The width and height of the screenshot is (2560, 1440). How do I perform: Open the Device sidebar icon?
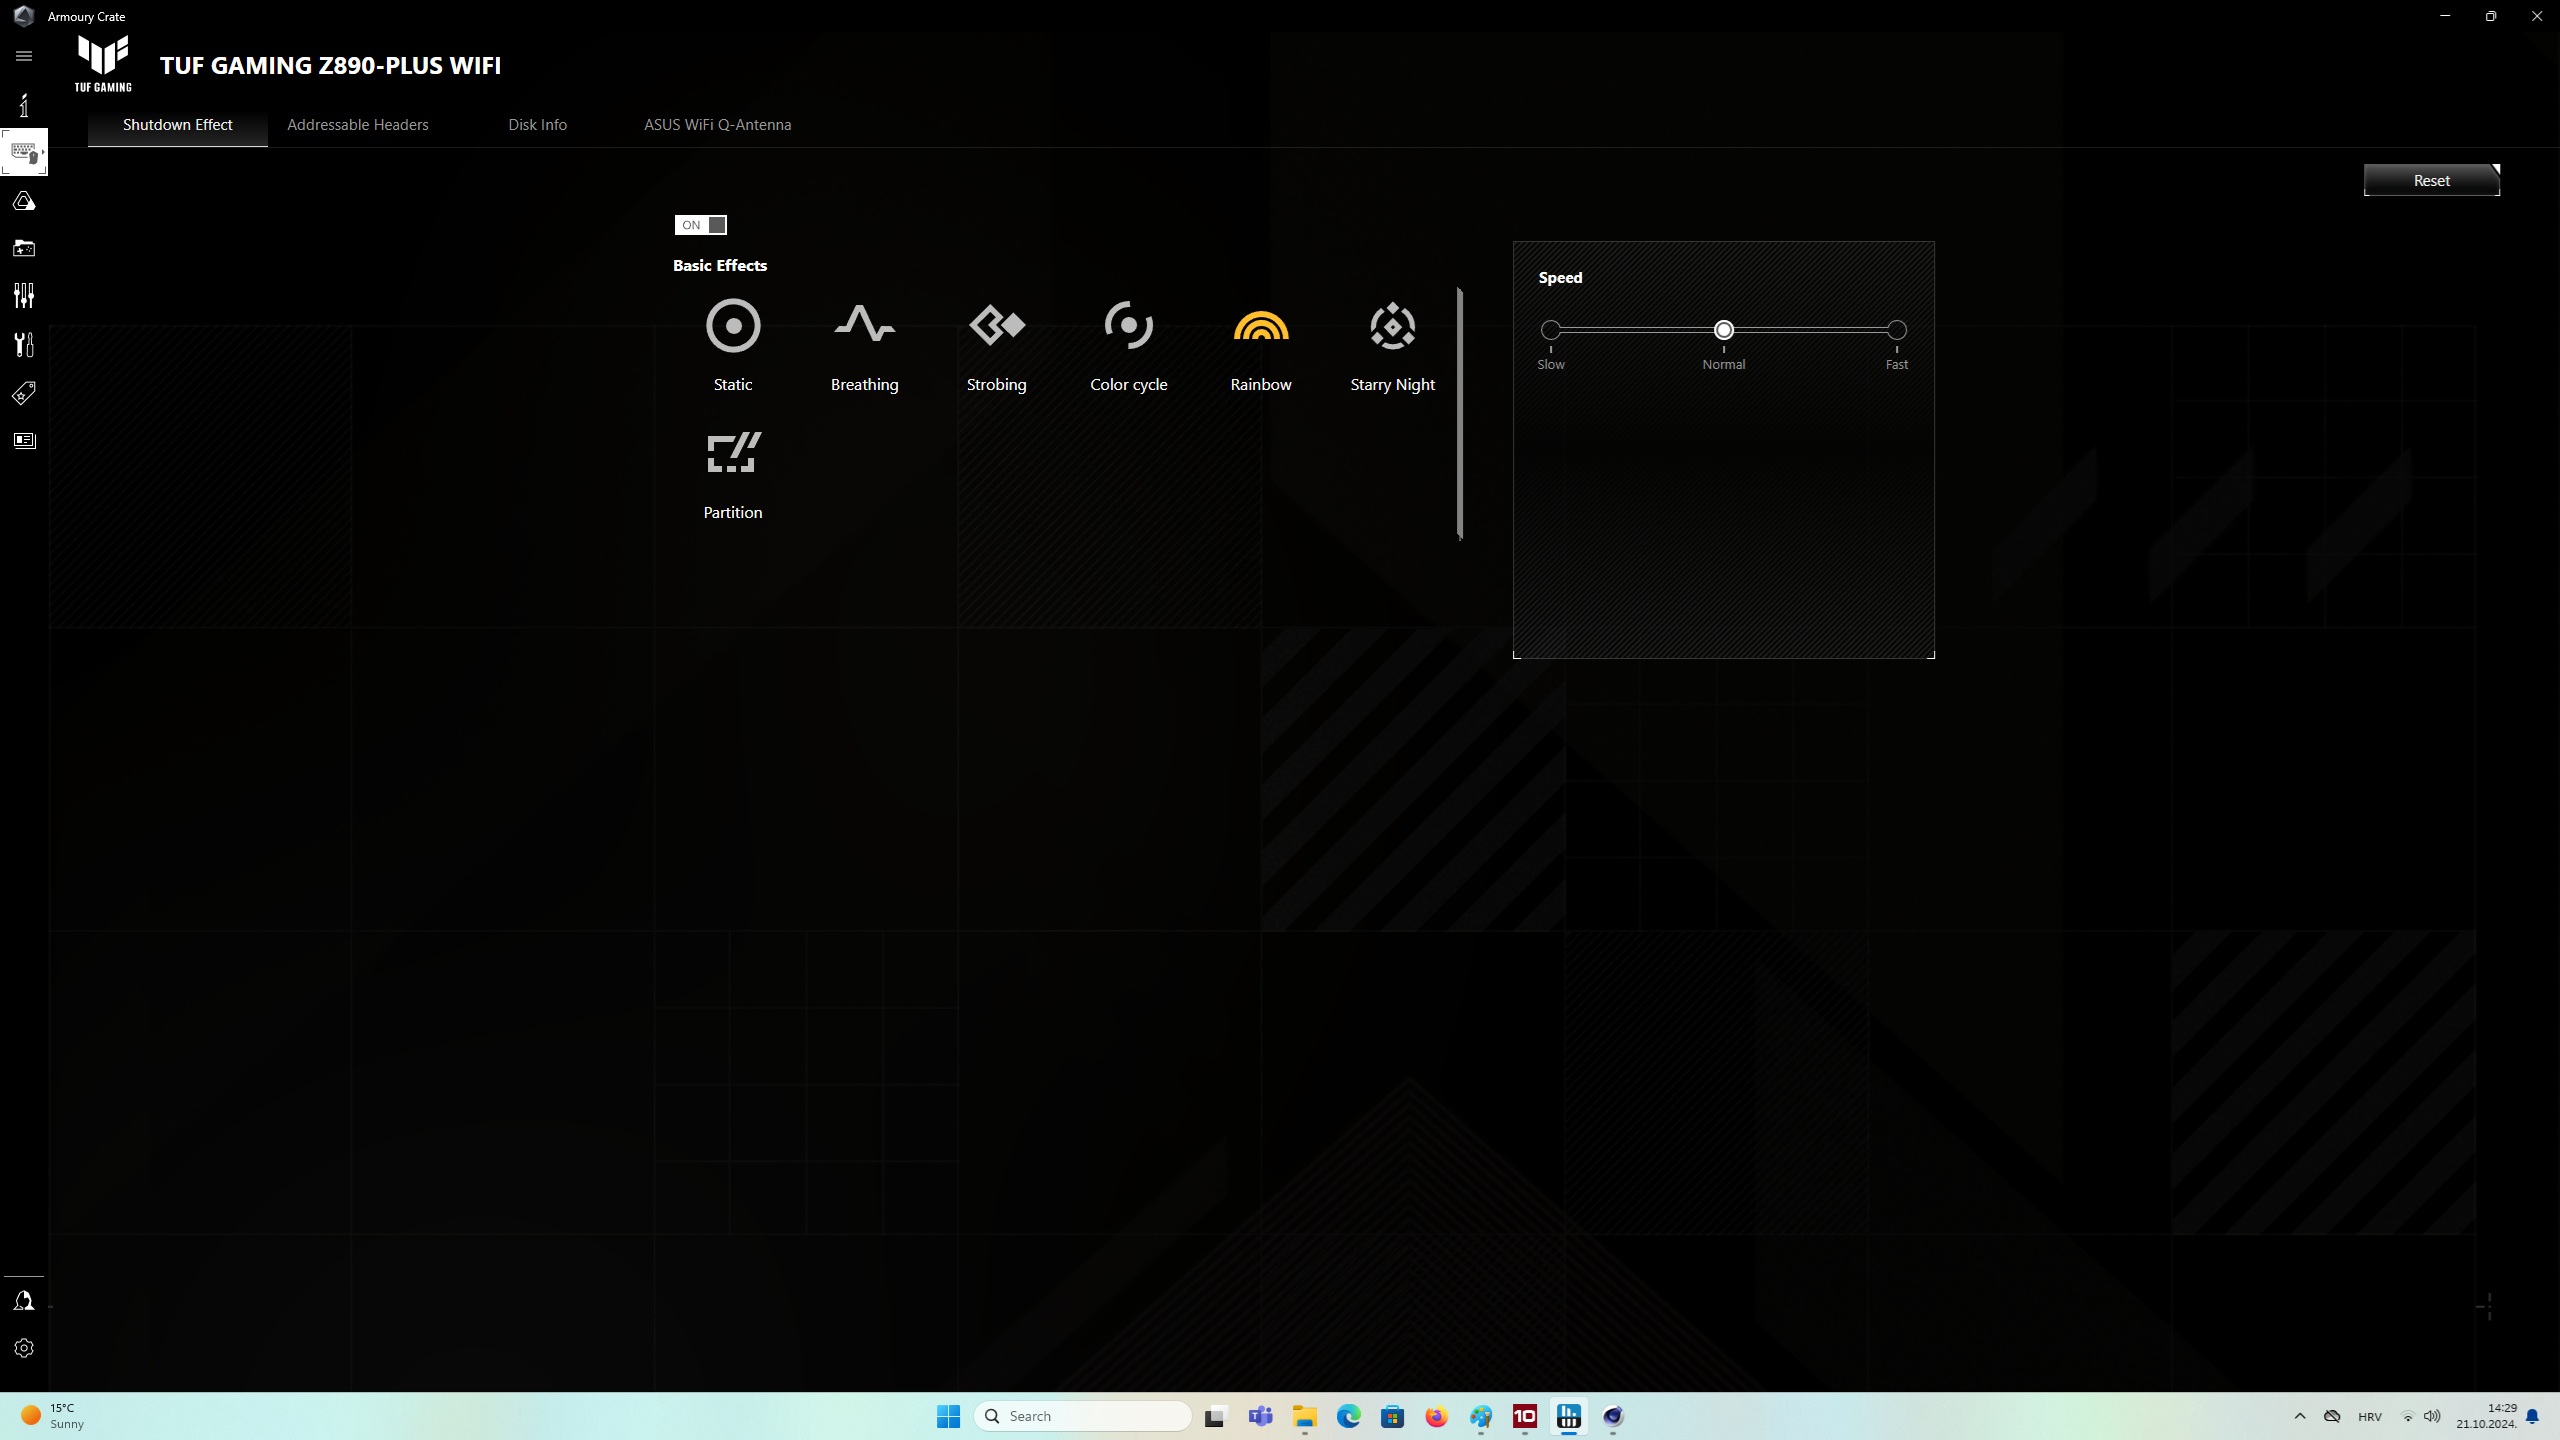[24, 152]
